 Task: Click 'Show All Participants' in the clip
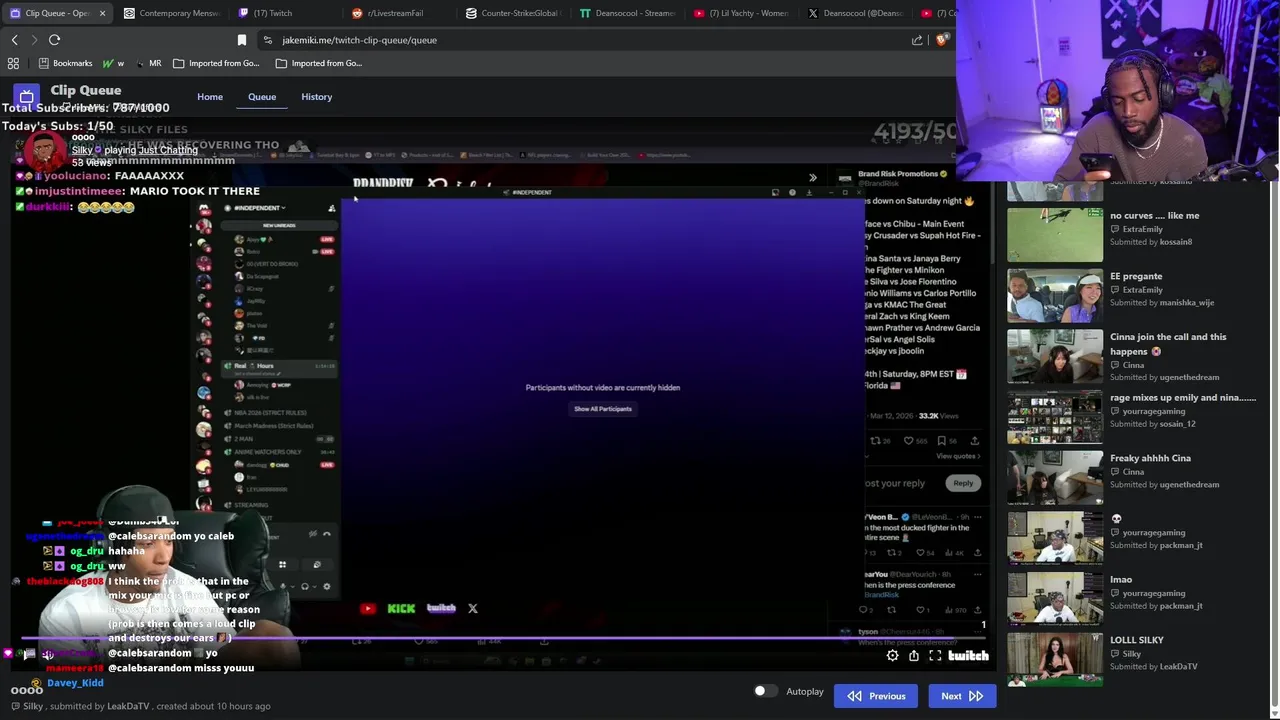603,409
